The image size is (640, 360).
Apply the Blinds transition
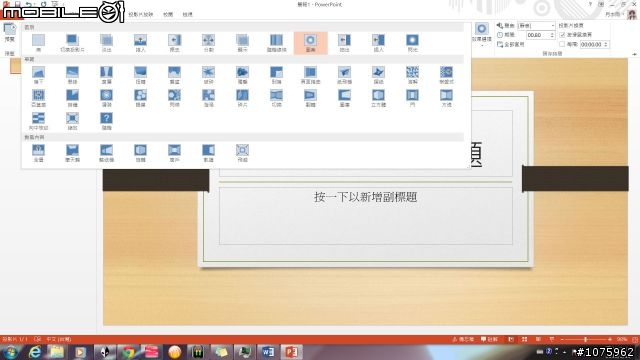[x=38, y=98]
